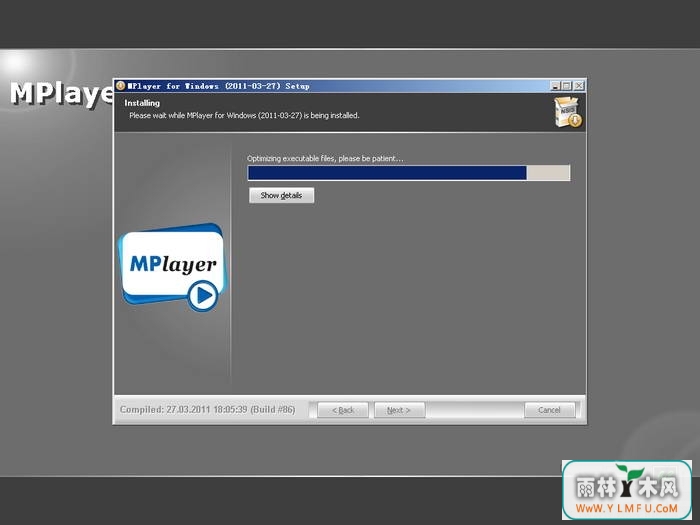Close the MPlayer Setup window

[x=579, y=86]
